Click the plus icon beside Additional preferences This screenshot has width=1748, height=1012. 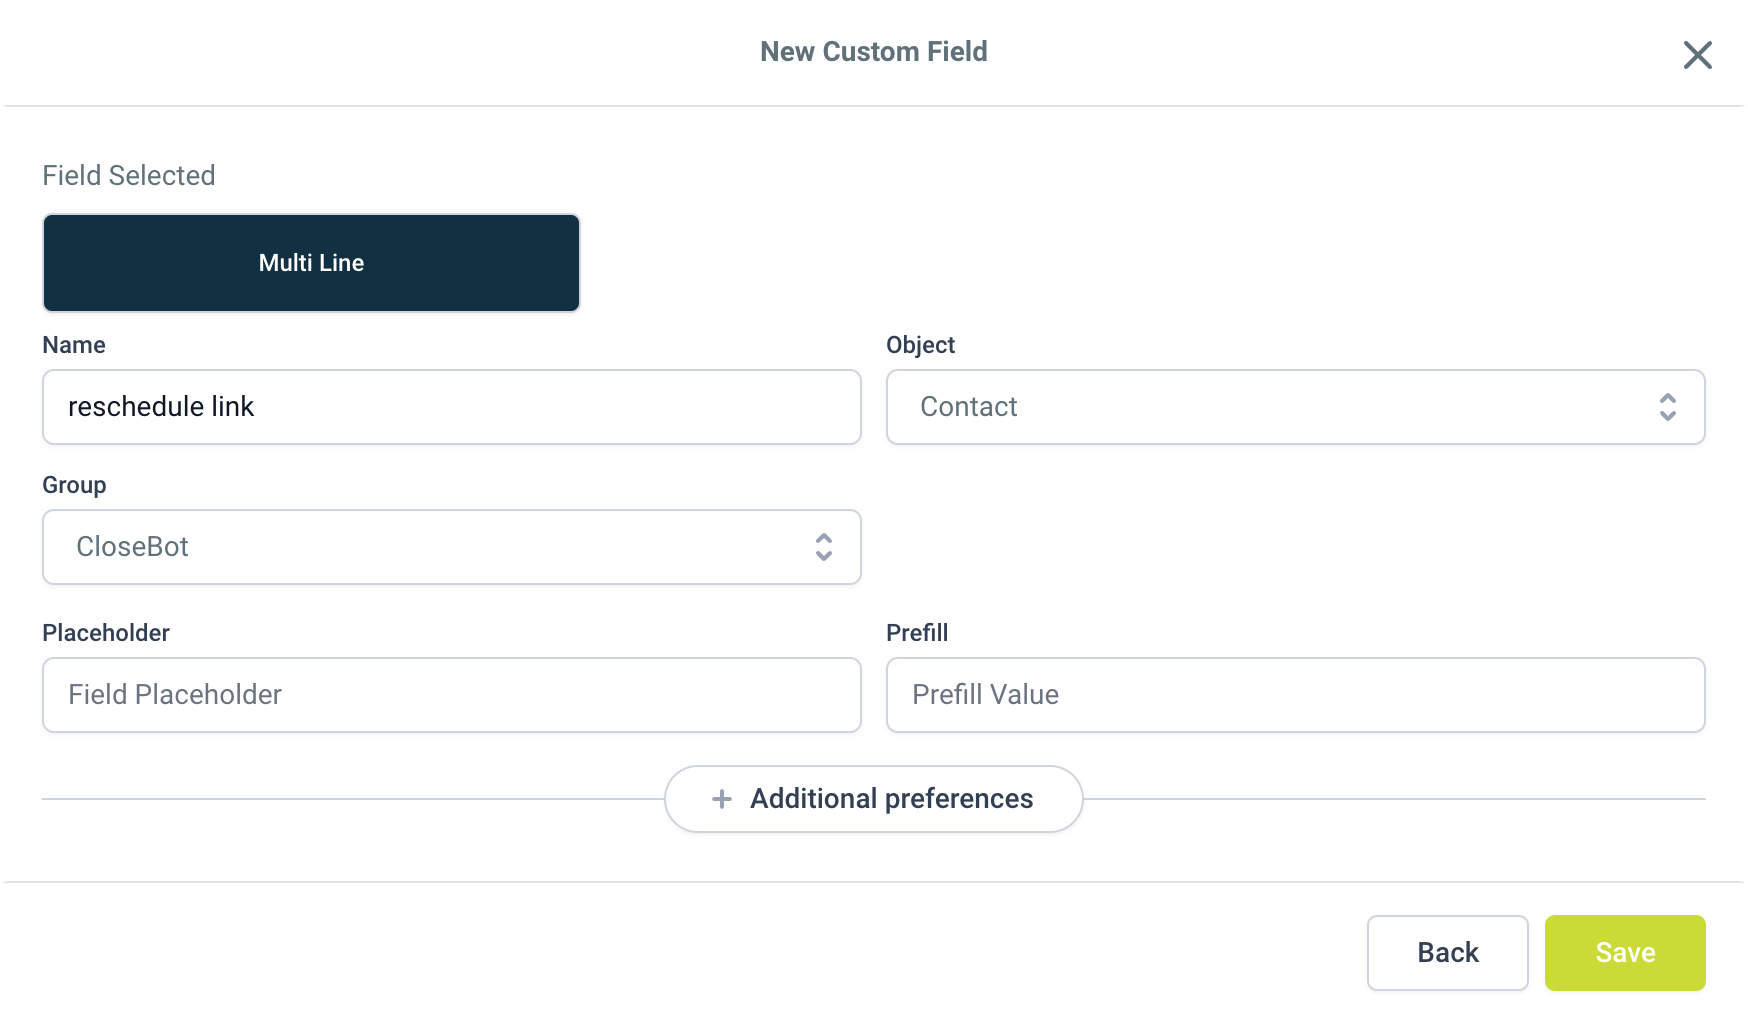click(722, 799)
